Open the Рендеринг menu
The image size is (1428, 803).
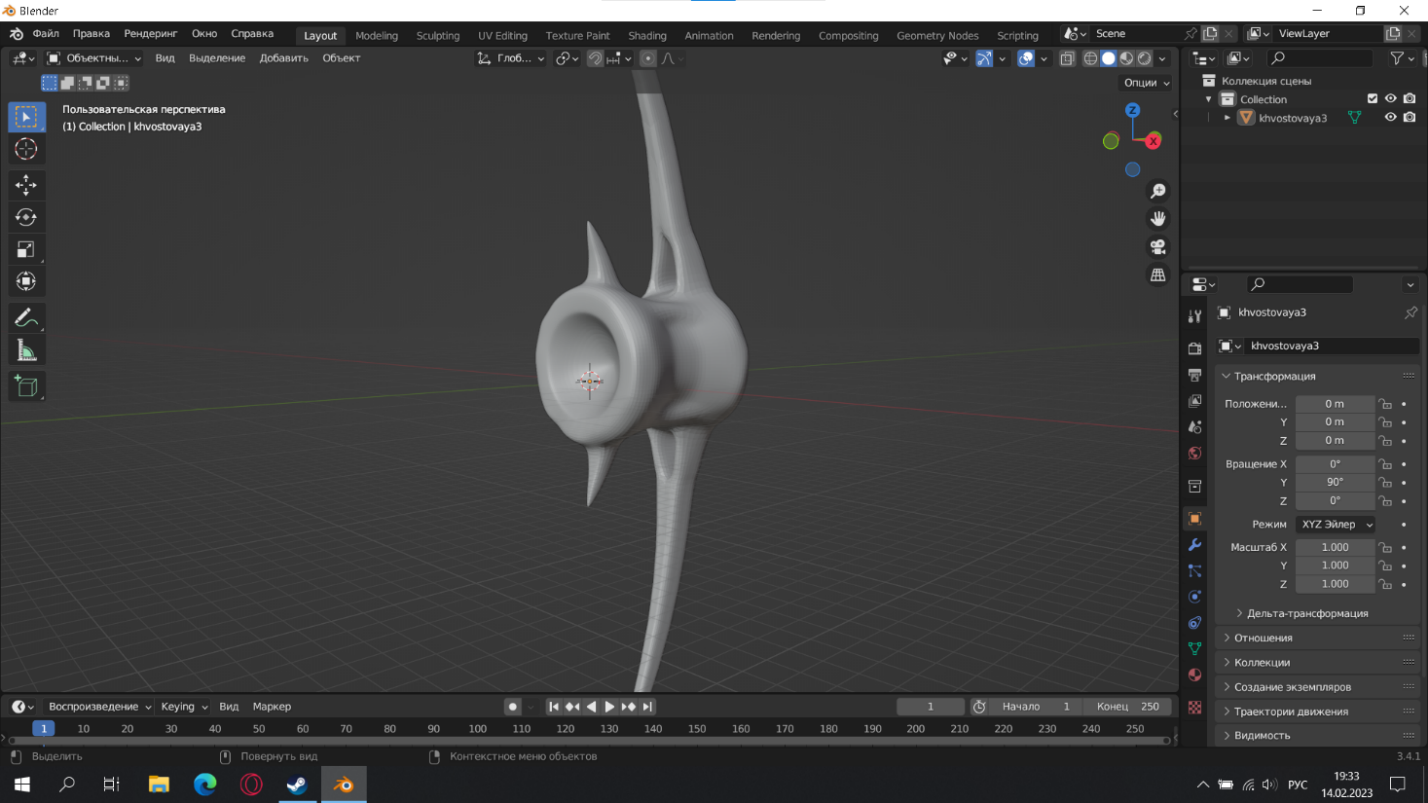coord(150,33)
